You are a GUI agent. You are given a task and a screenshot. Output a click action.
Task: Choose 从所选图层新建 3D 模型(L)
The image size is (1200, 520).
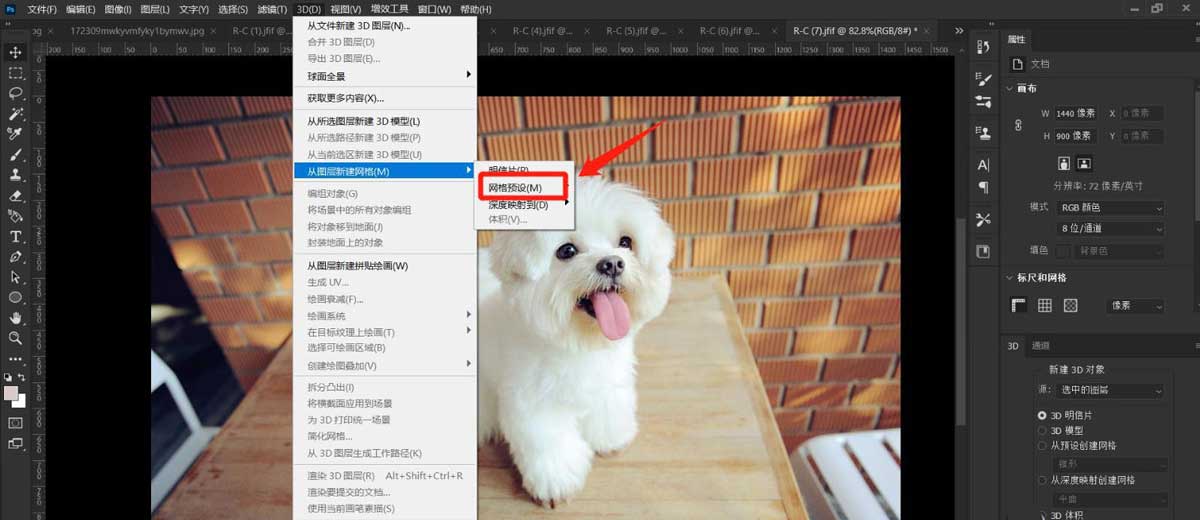(384, 121)
